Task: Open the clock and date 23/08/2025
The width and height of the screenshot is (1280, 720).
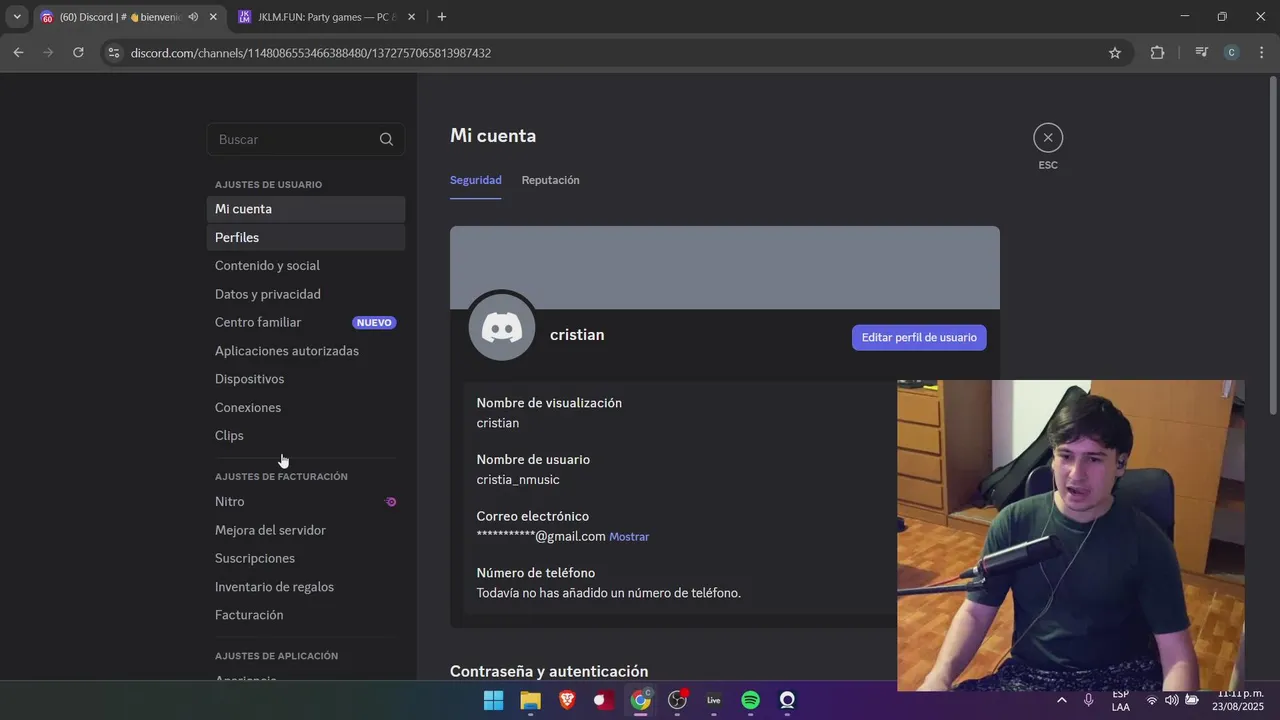Action: tap(1238, 701)
